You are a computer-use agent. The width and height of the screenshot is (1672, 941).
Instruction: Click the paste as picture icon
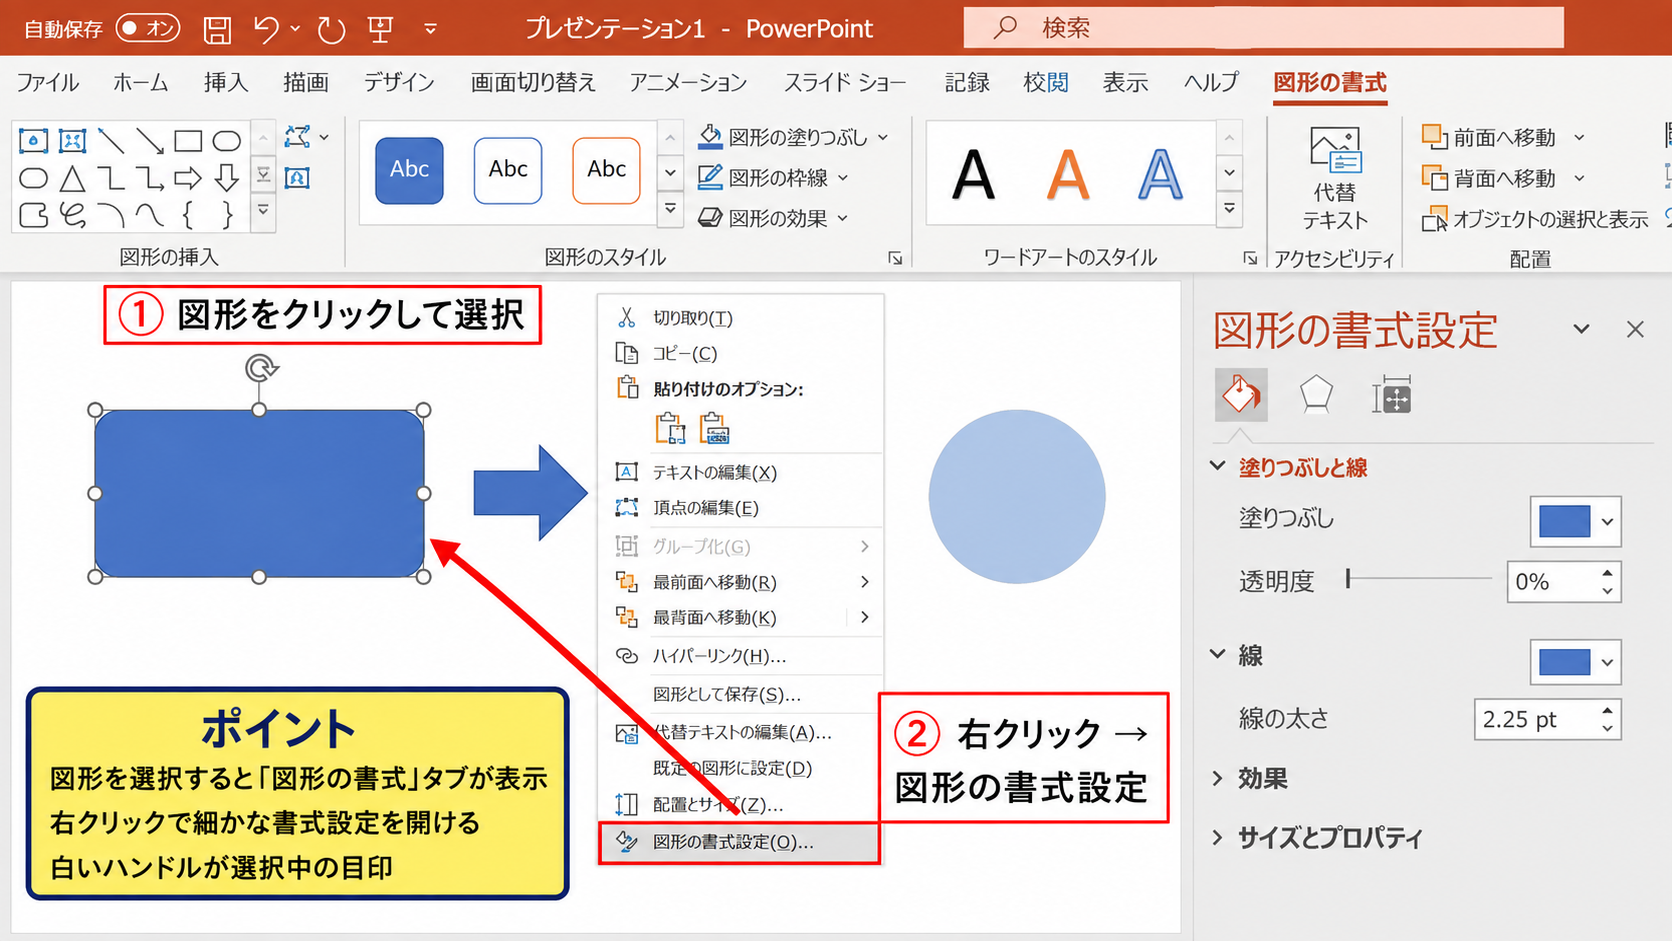[714, 428]
